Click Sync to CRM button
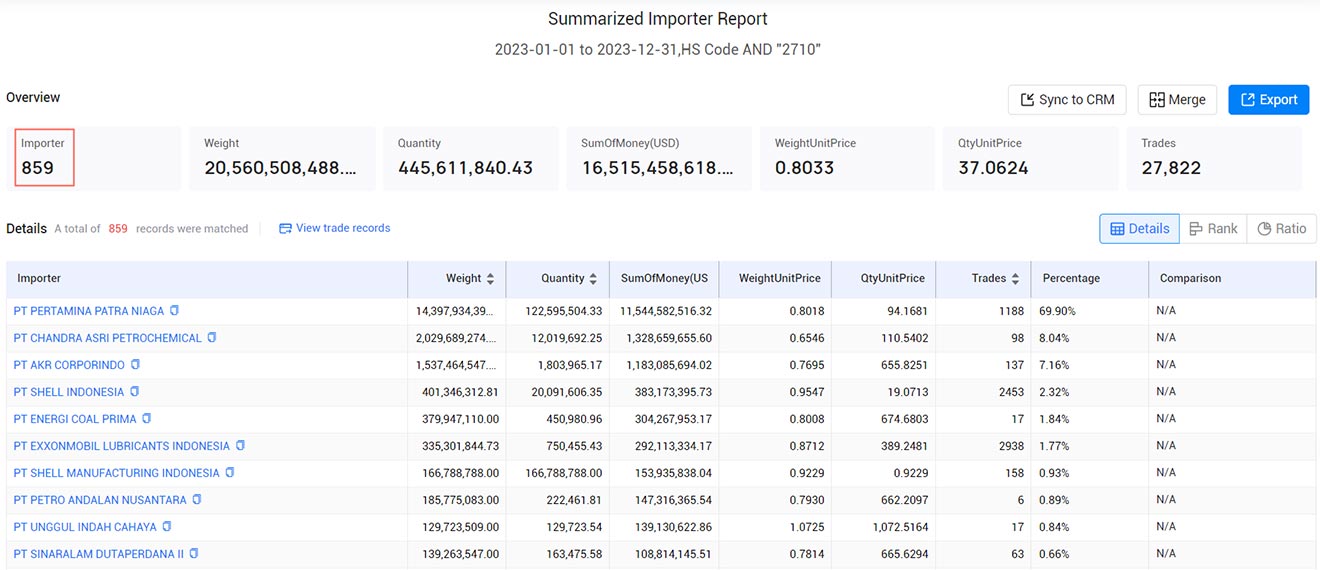Image resolution: width=1320 pixels, height=570 pixels. coord(1067,100)
